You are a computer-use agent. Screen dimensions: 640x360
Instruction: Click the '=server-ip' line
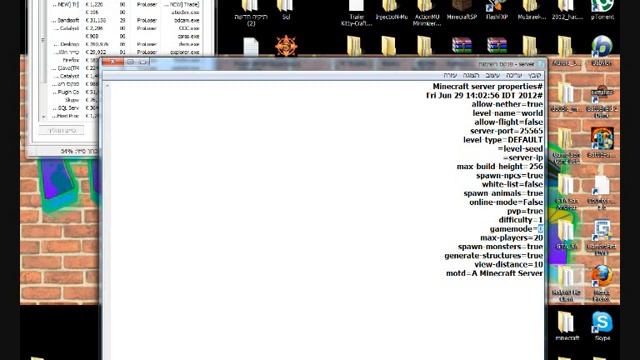tap(523, 158)
